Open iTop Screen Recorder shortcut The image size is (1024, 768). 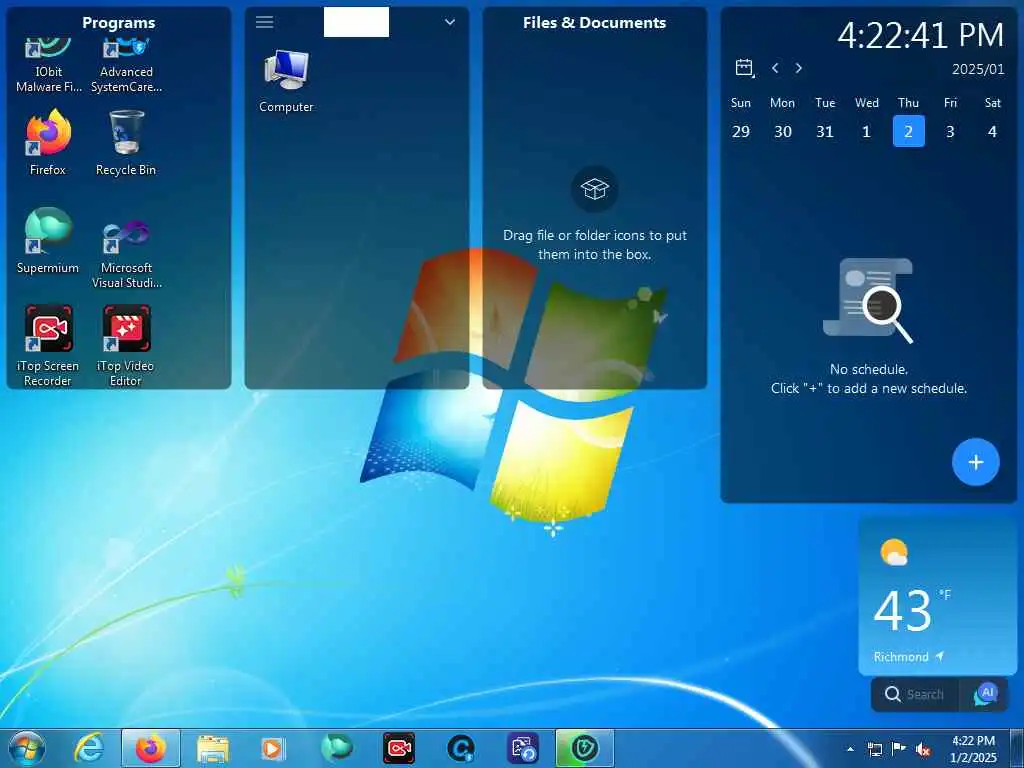point(48,346)
